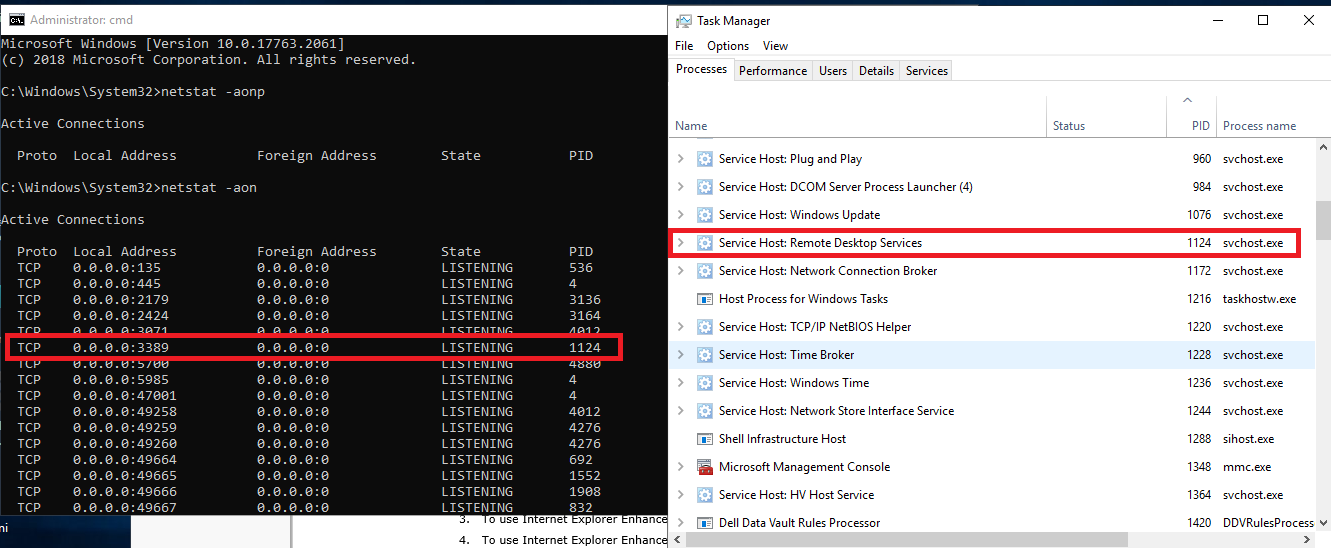Switch to the Services tab
1331x548 pixels.
pyautogui.click(x=927, y=71)
